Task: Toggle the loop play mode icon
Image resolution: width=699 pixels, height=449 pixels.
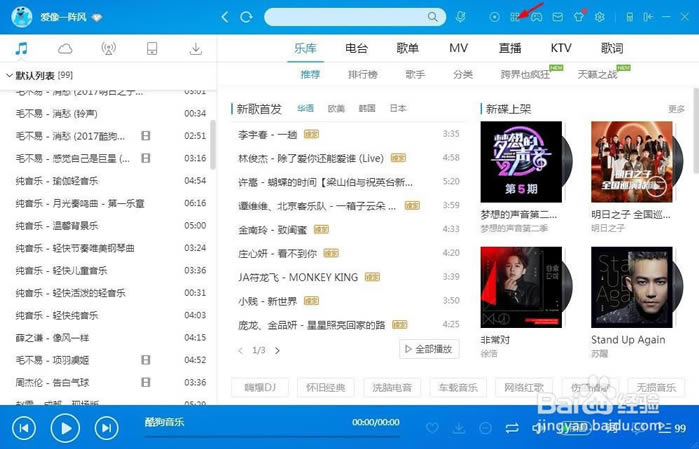Action: tap(512, 428)
